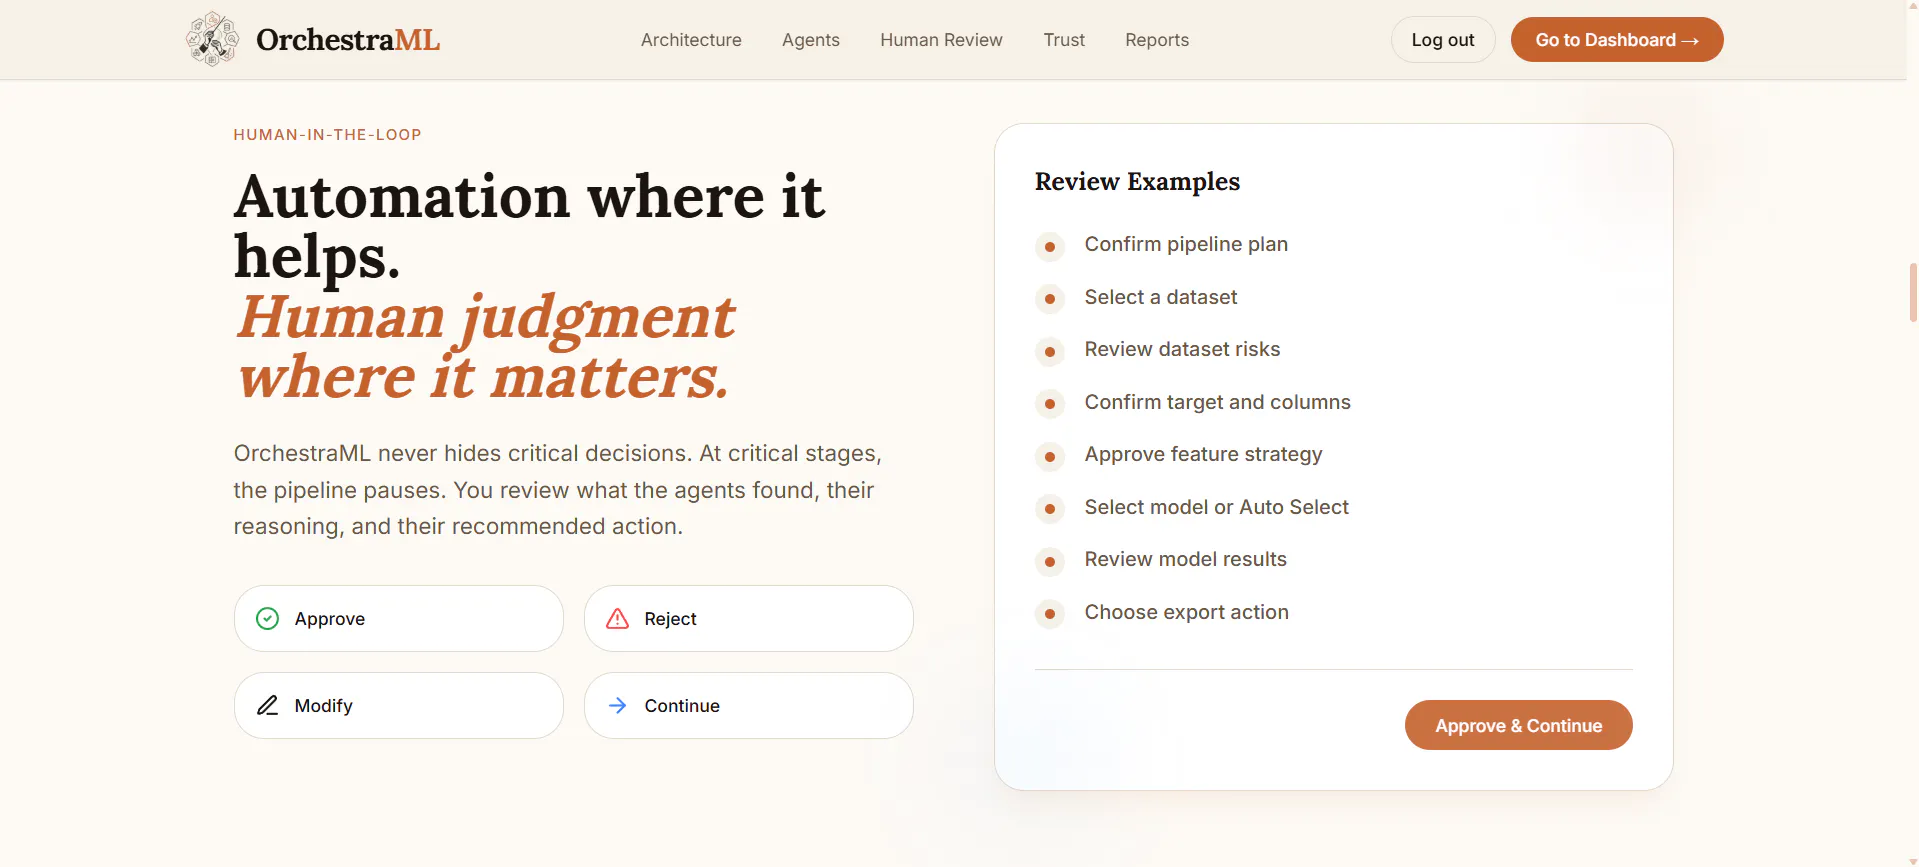1919x867 pixels.
Task: Click the text Confirm target and columns
Action: click(x=1217, y=402)
